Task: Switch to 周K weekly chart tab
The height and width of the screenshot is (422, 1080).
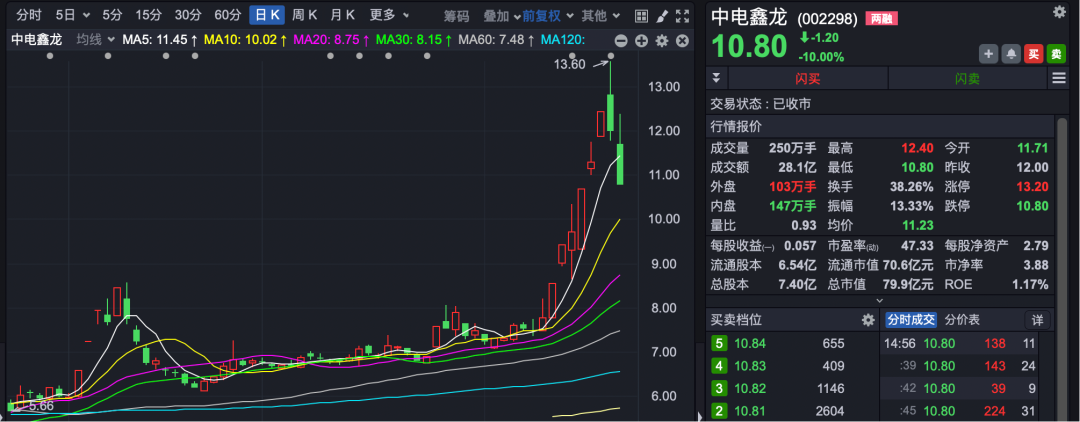Action: point(304,15)
